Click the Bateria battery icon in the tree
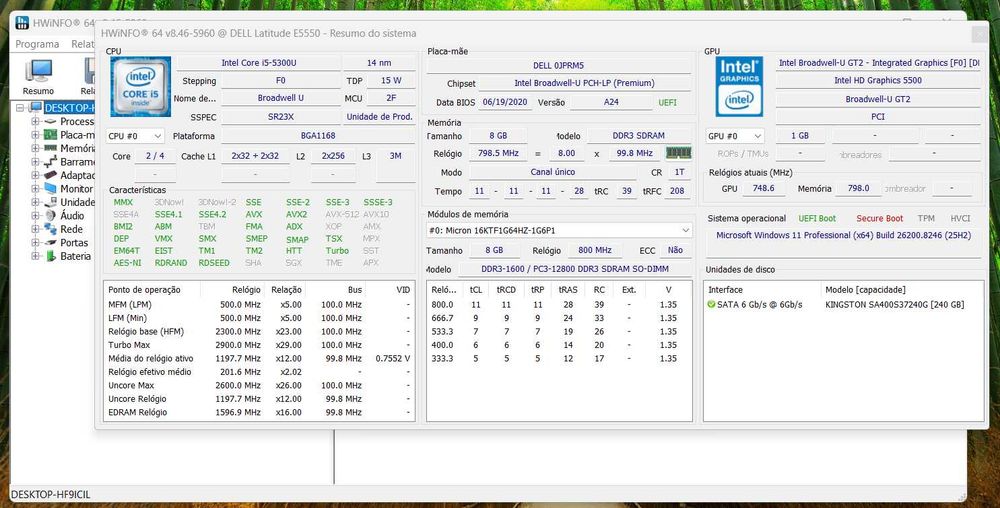This screenshot has width=1000, height=508. click(50, 256)
